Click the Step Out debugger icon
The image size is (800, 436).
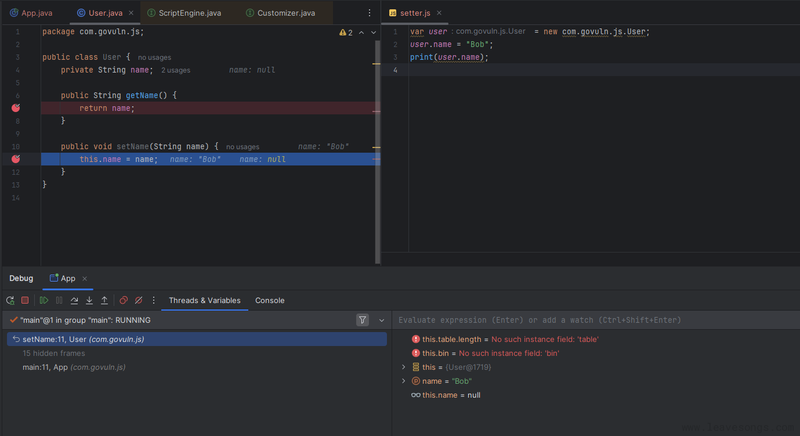pyautogui.click(x=104, y=300)
